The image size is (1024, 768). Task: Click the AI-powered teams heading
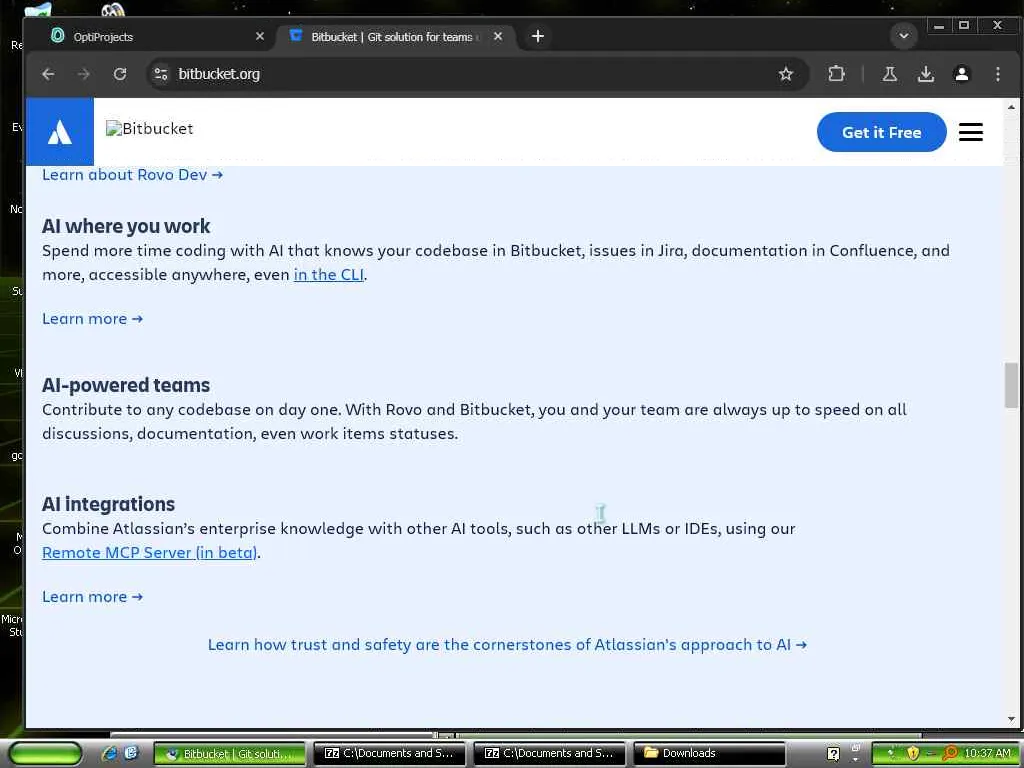(x=126, y=385)
